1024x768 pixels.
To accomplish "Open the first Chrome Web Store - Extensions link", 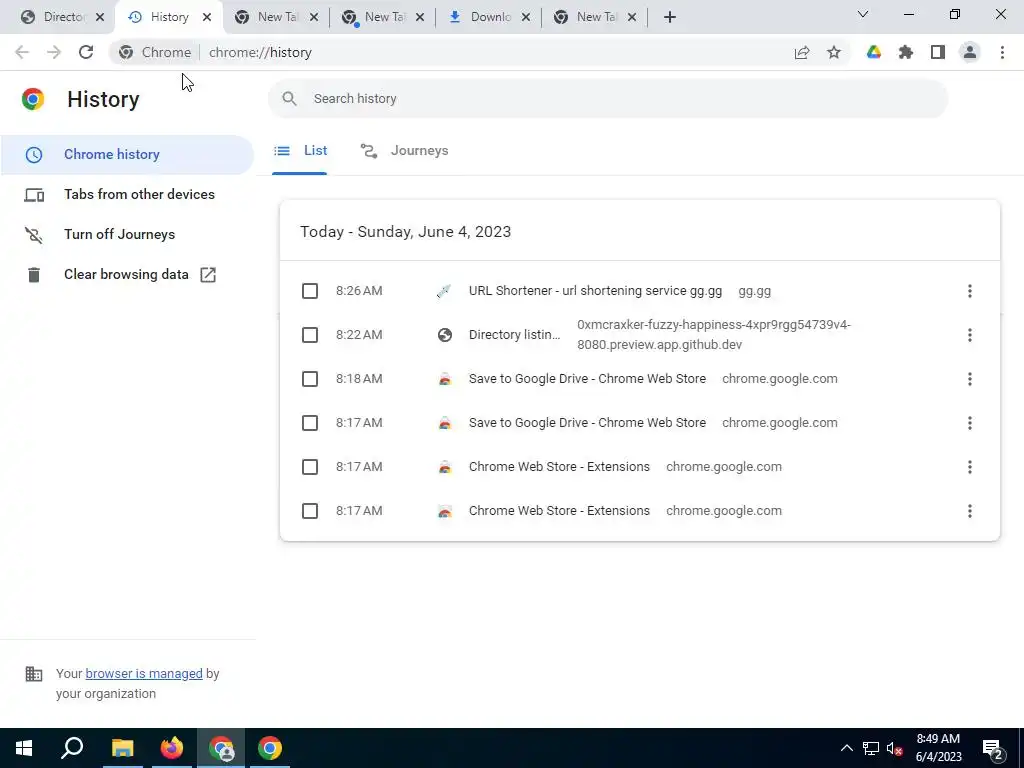I will tap(559, 467).
